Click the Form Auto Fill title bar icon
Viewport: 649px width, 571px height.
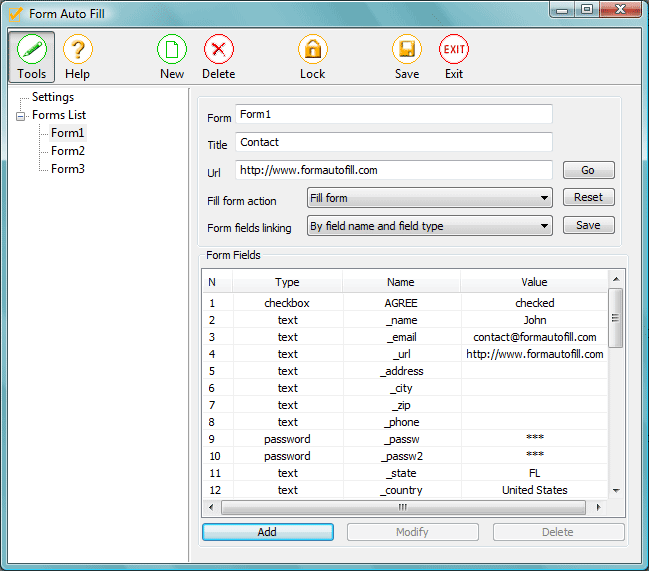click(x=15, y=13)
